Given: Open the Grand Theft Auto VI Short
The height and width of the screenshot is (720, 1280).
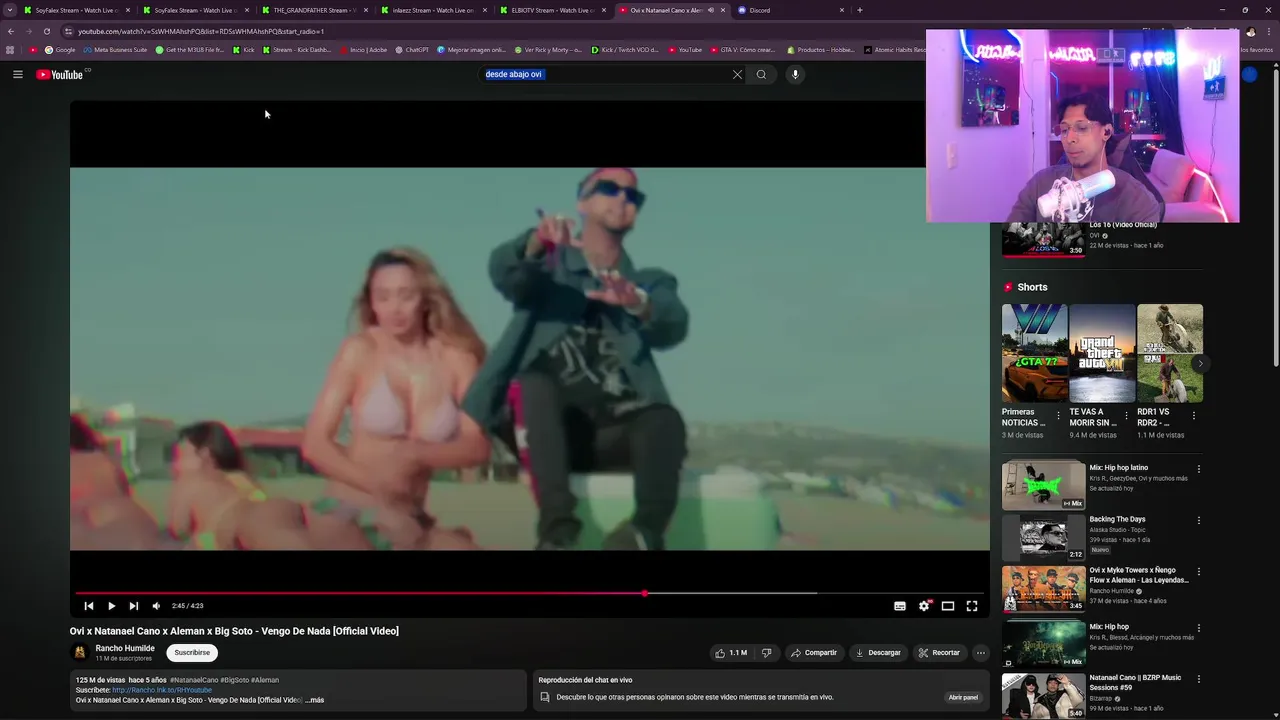Looking at the screenshot, I should tap(1102, 353).
